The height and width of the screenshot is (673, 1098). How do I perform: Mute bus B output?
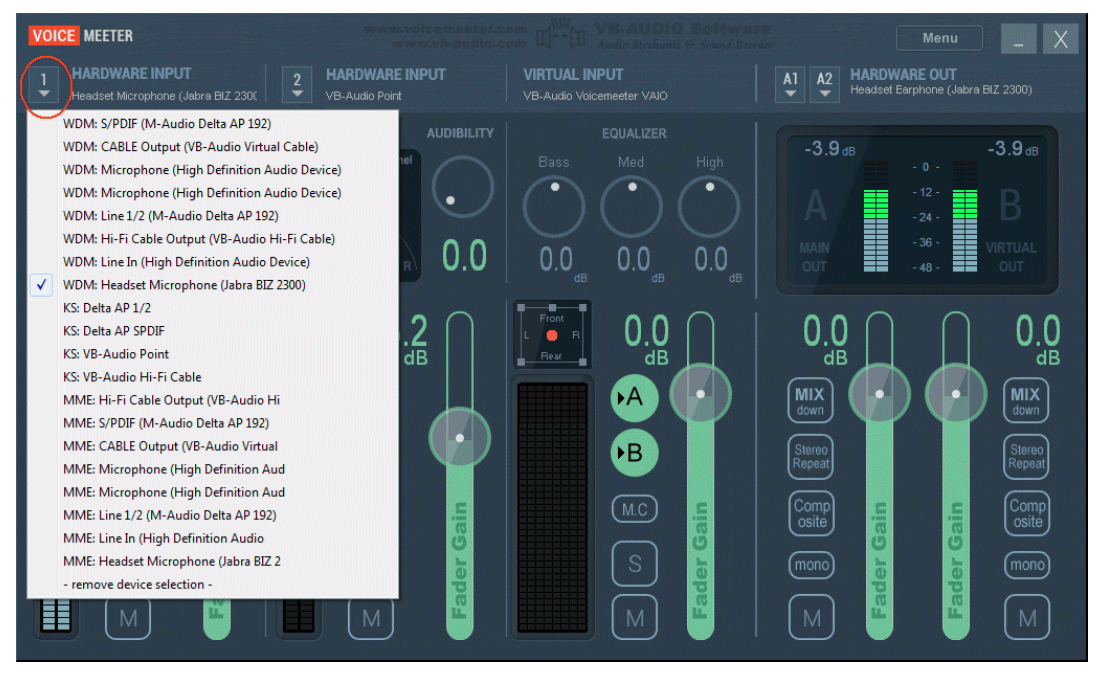coord(1027,618)
